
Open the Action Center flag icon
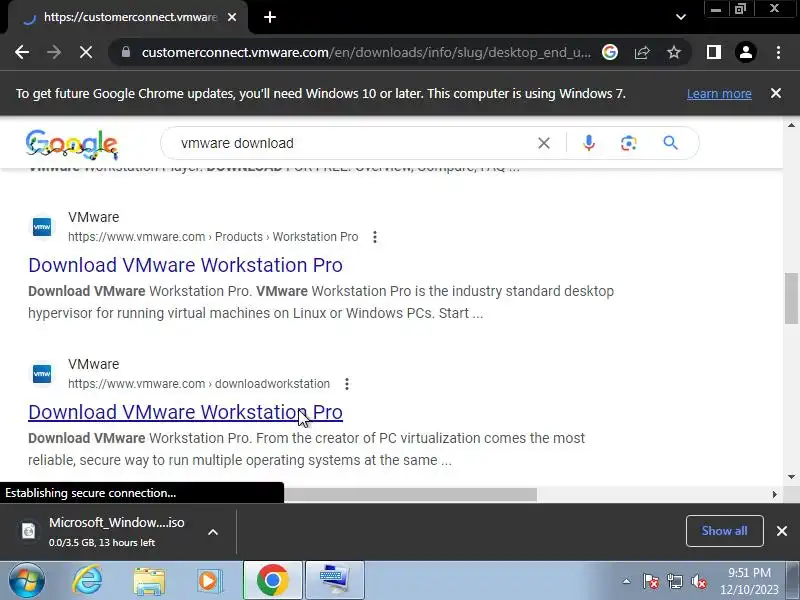651,581
